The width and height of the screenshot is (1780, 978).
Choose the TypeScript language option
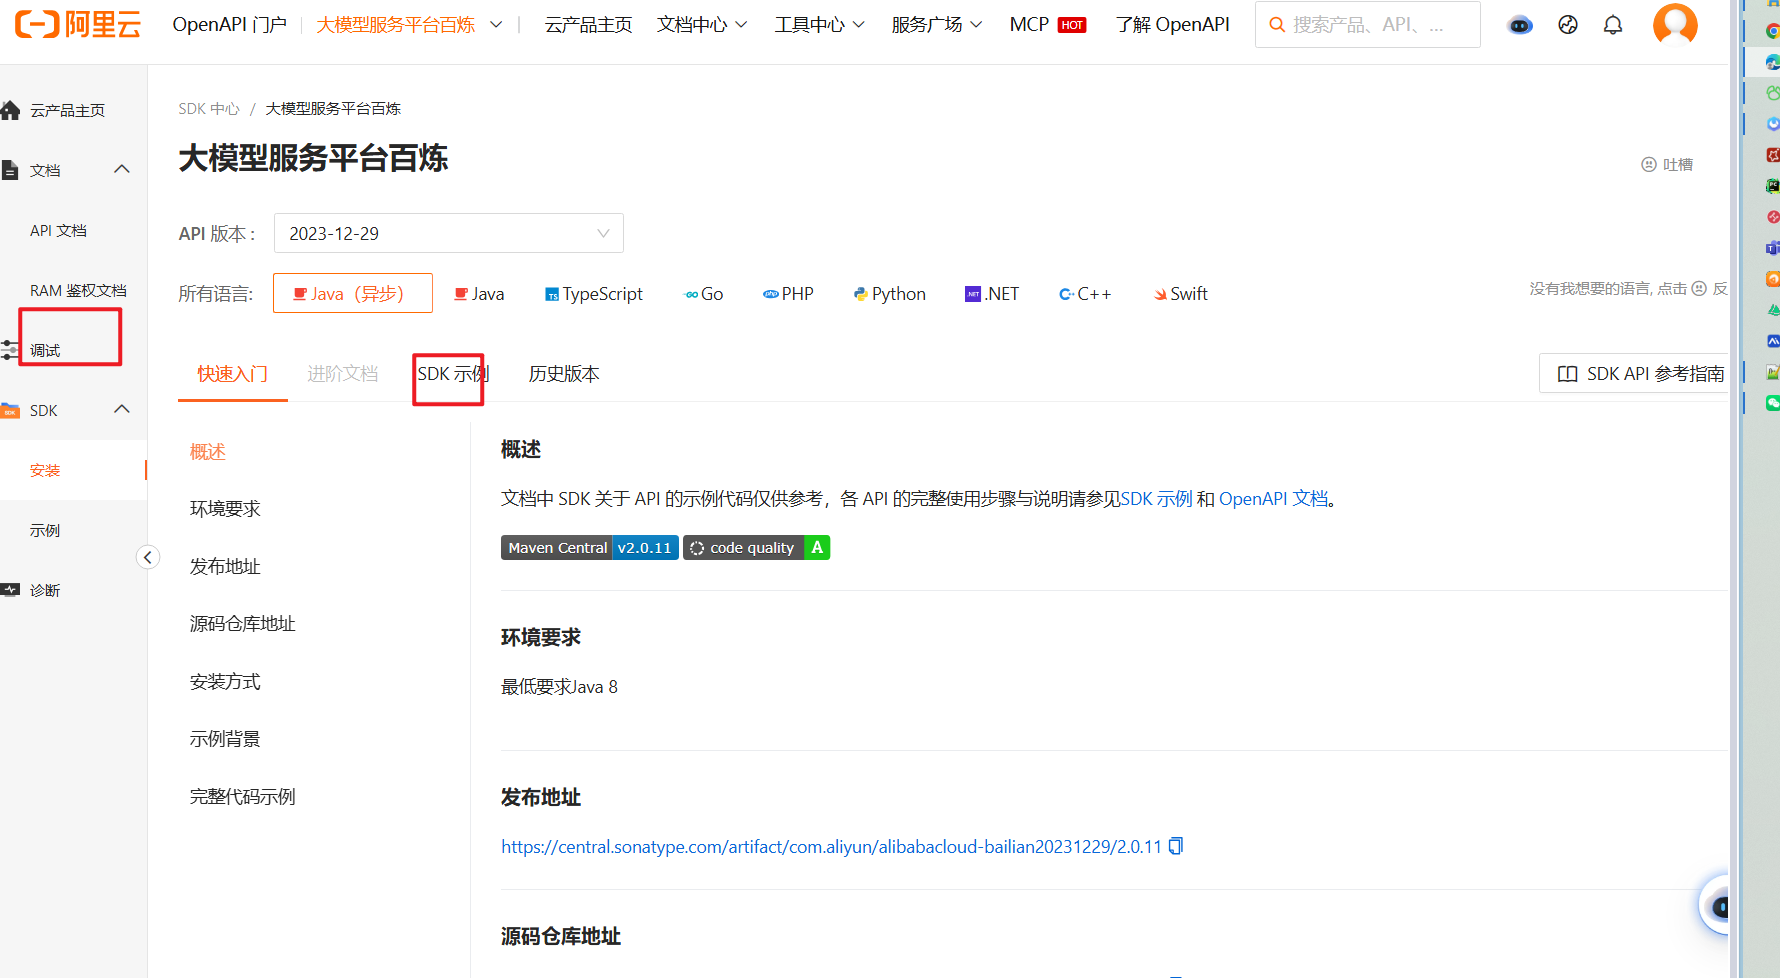(594, 293)
